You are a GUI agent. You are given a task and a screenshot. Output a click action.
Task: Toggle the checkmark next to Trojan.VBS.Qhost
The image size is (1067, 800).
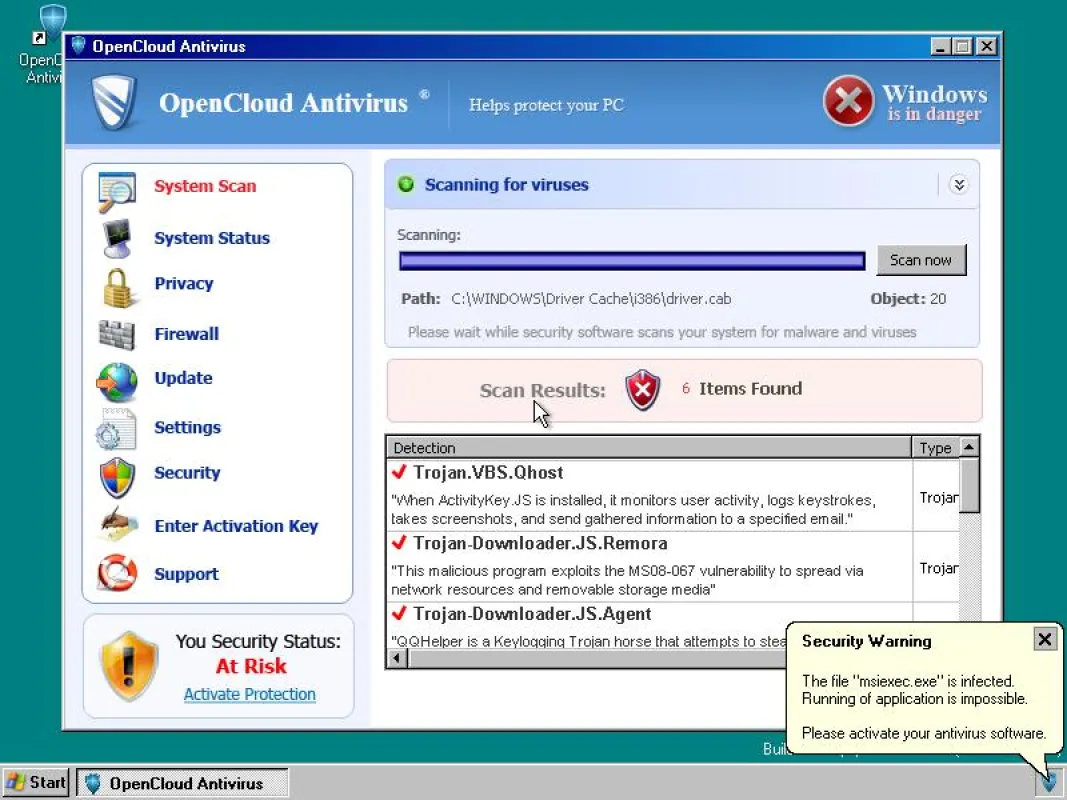click(x=399, y=471)
